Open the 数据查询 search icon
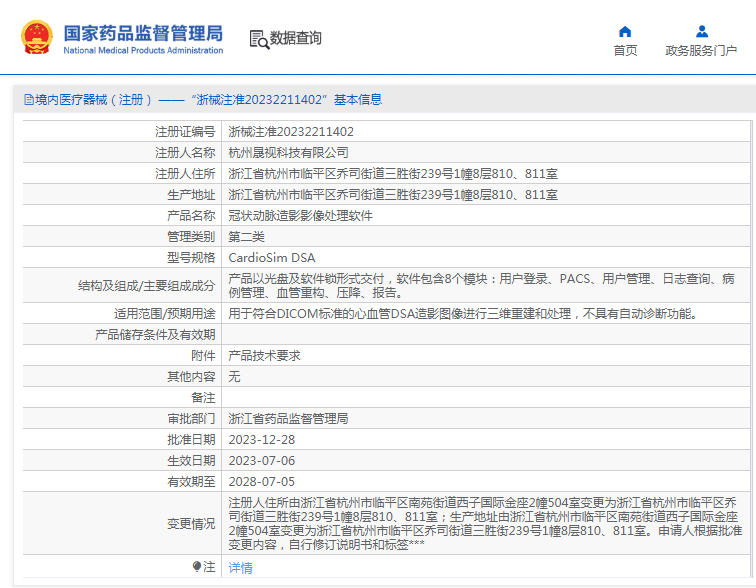 click(259, 39)
